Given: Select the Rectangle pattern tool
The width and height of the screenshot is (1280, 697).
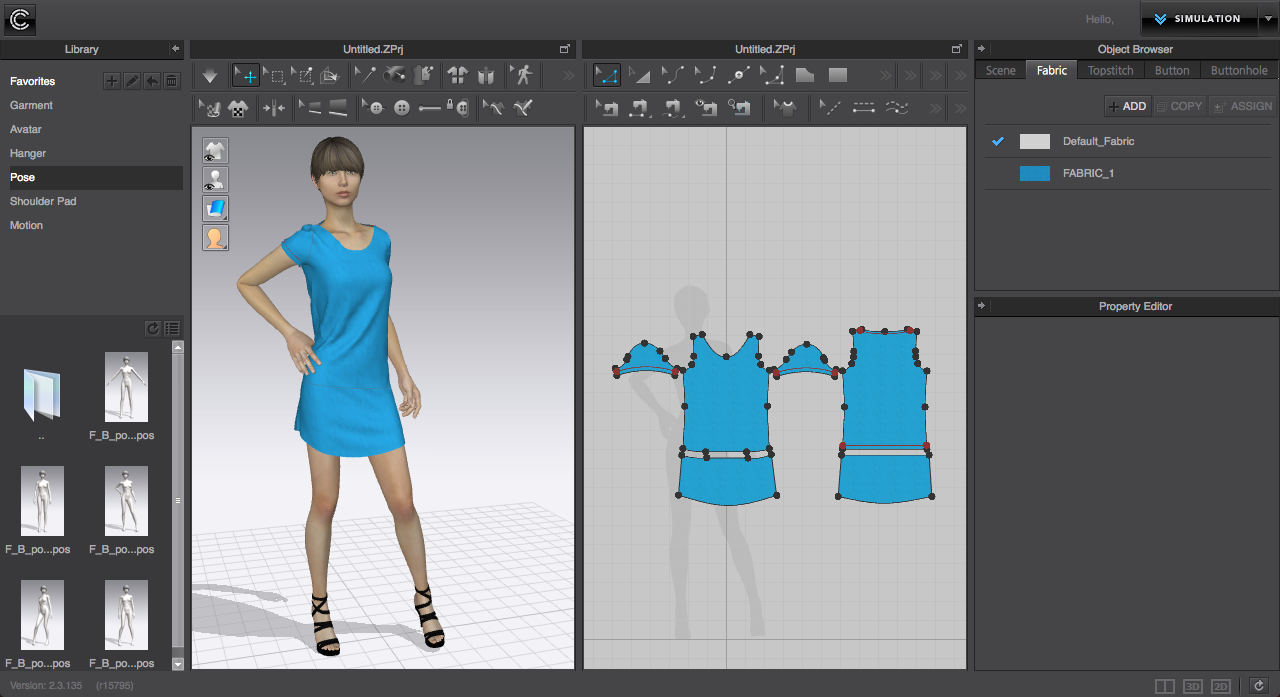Looking at the screenshot, I should click(838, 75).
